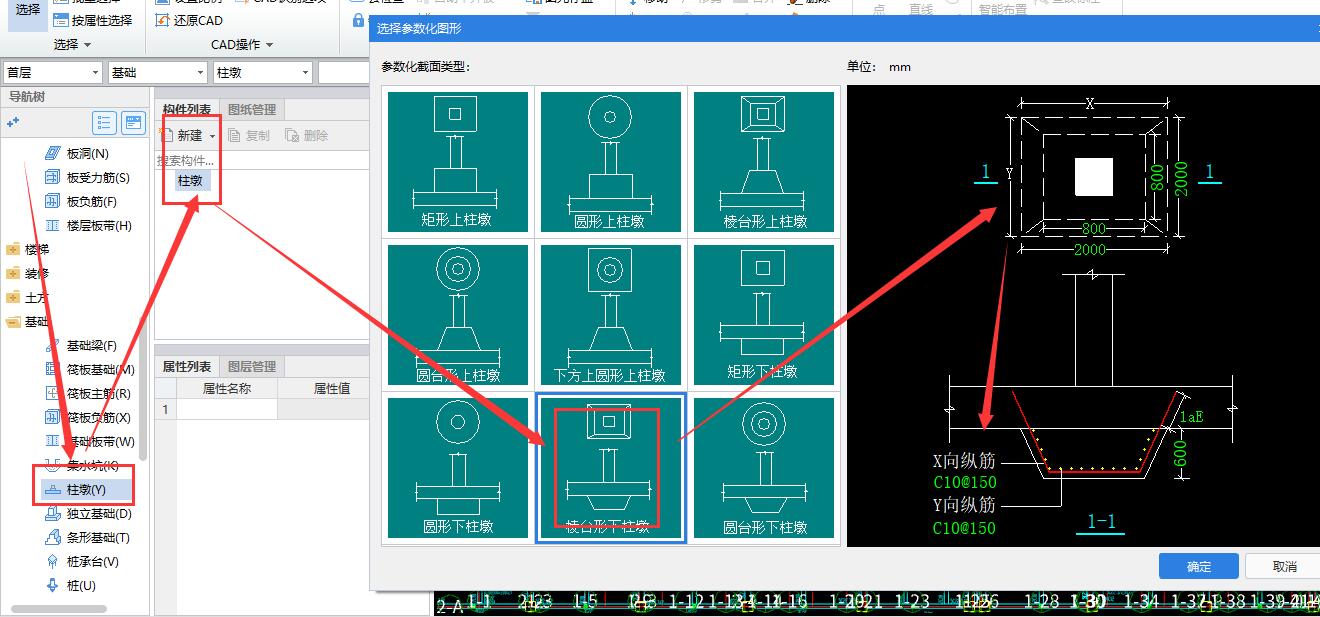
Task: Switch navigation tree to list view icon
Action: click(104, 123)
